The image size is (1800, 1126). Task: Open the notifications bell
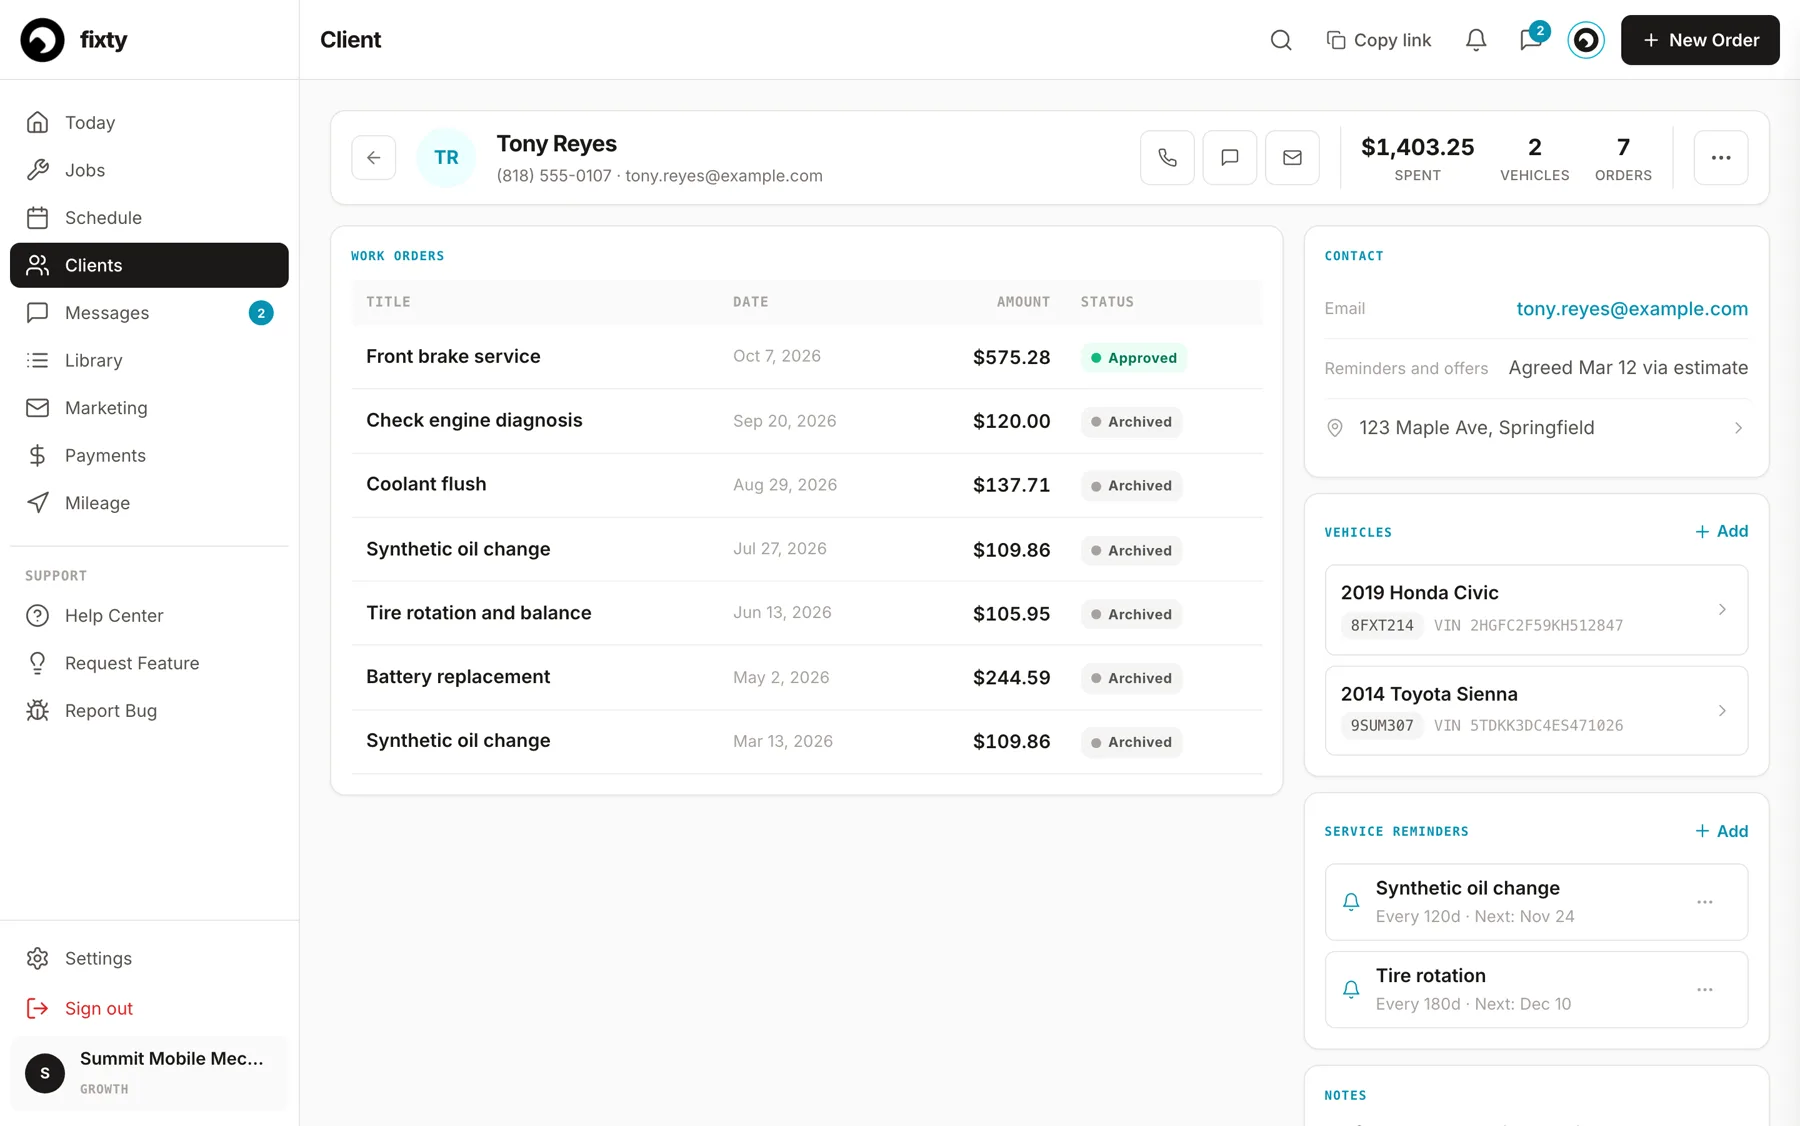click(x=1476, y=40)
